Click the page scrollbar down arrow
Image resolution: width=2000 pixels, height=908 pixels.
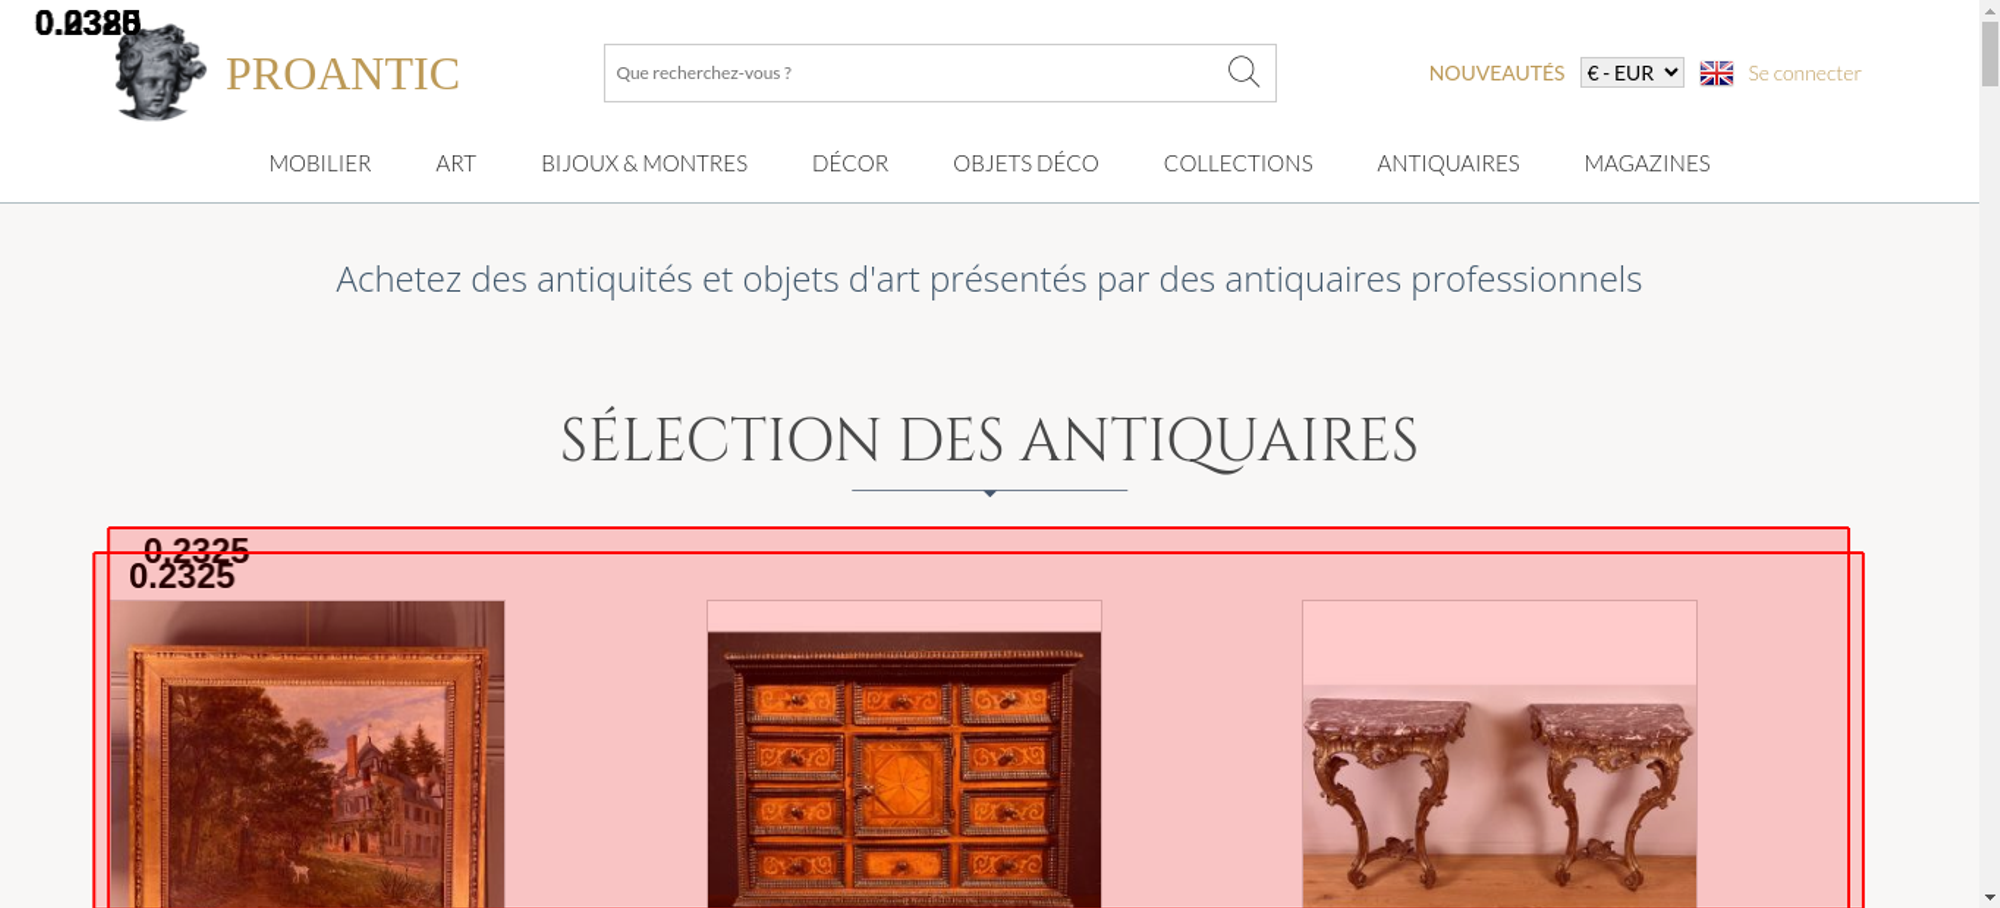pyautogui.click(x=1990, y=897)
